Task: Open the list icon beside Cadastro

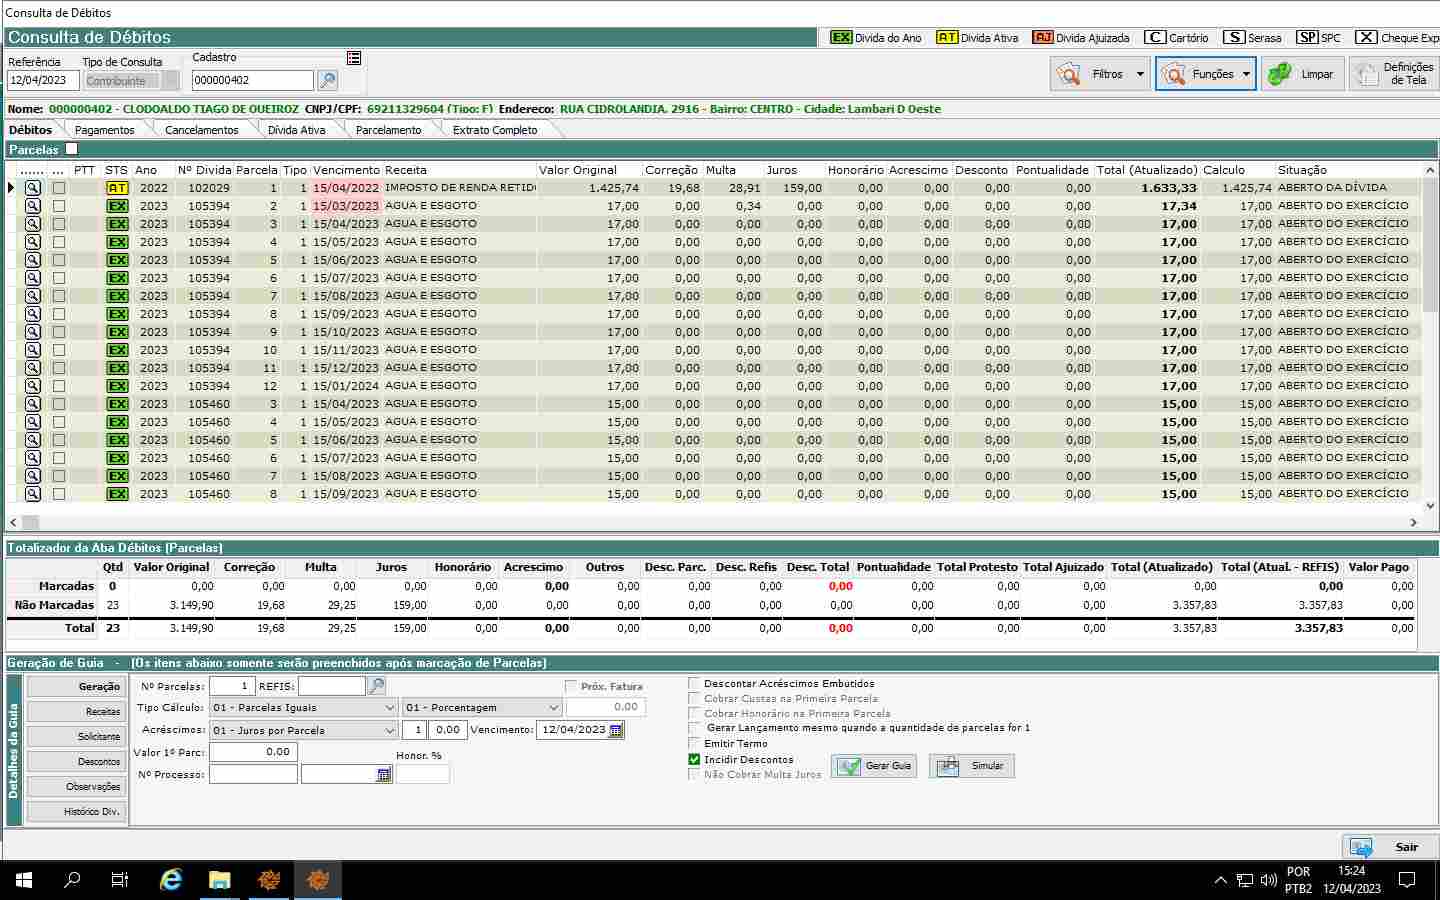Action: point(354,58)
